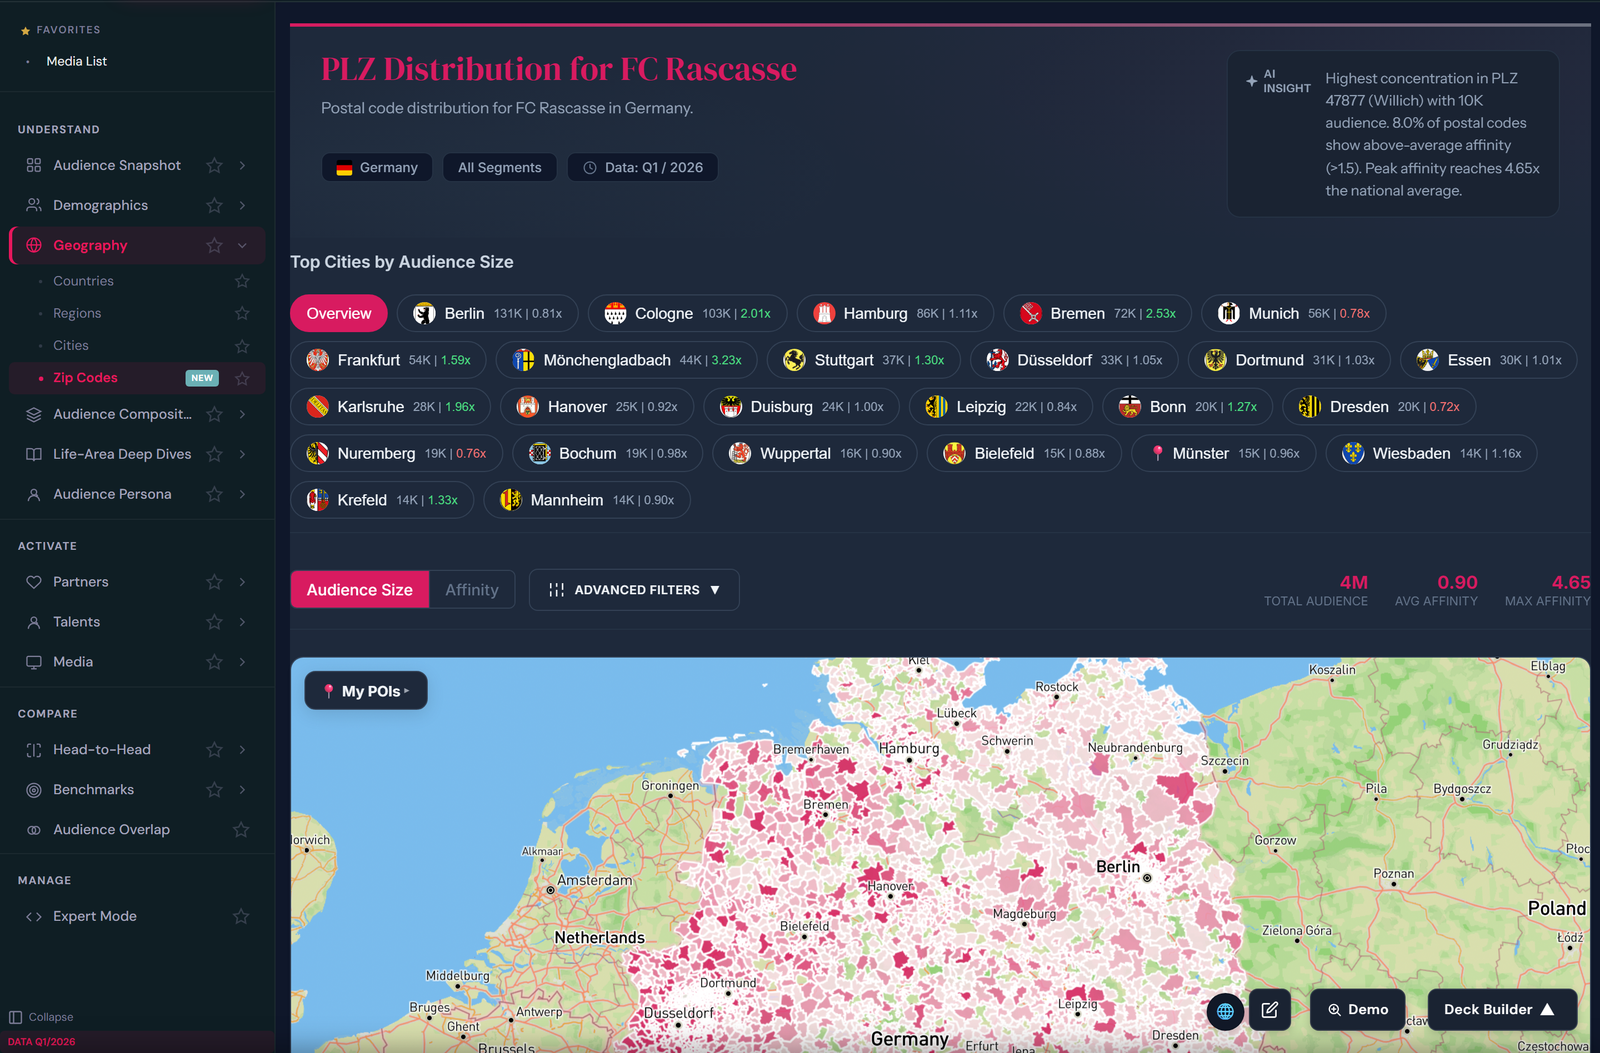Toggle the Regions favorite star

click(242, 313)
